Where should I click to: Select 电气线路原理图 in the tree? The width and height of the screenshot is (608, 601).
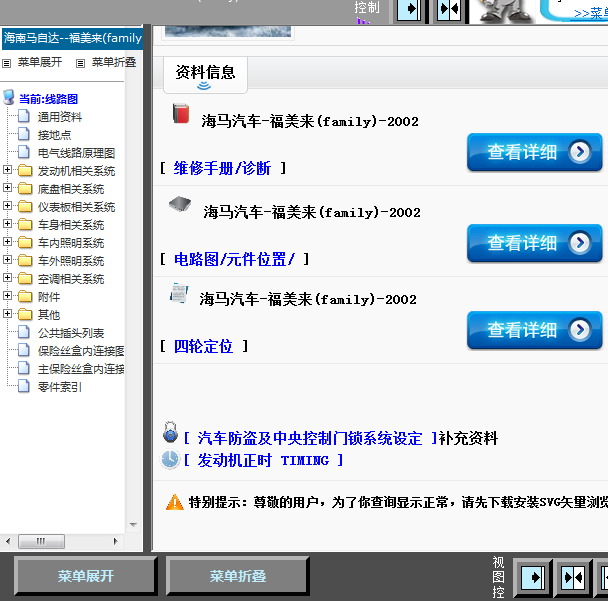[x=76, y=153]
